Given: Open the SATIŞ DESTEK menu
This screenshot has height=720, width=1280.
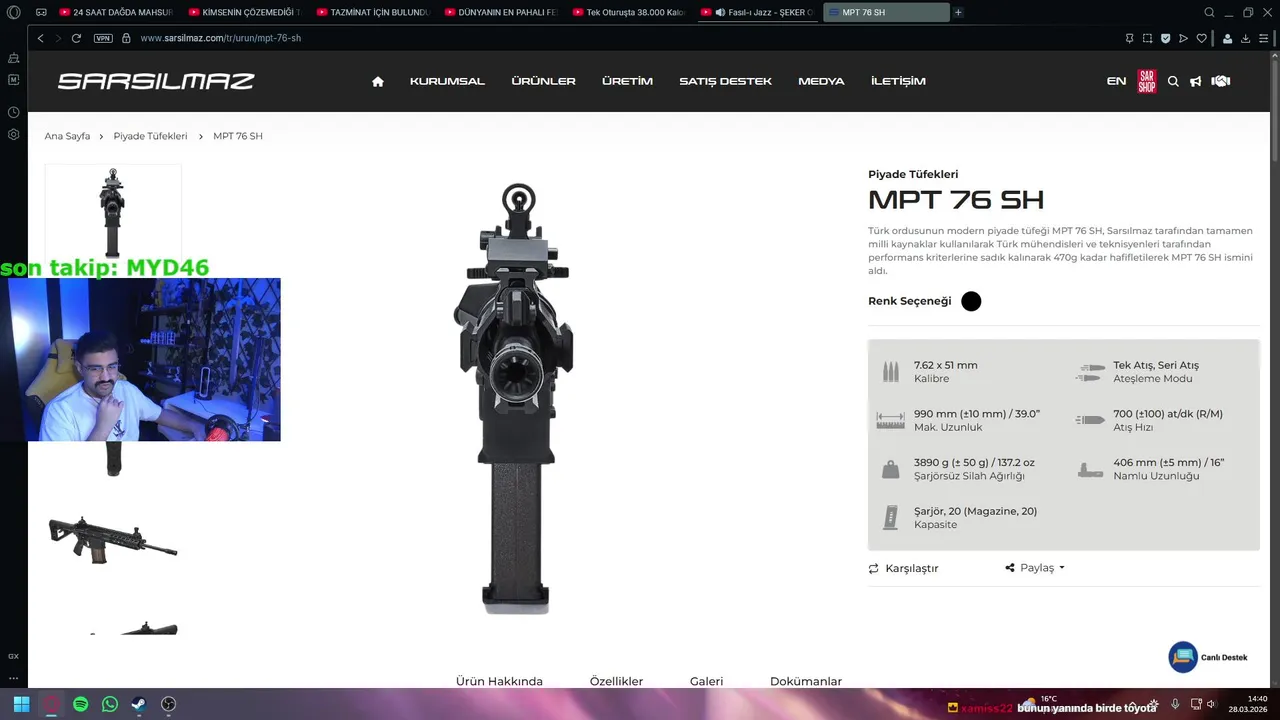Looking at the screenshot, I should (725, 81).
